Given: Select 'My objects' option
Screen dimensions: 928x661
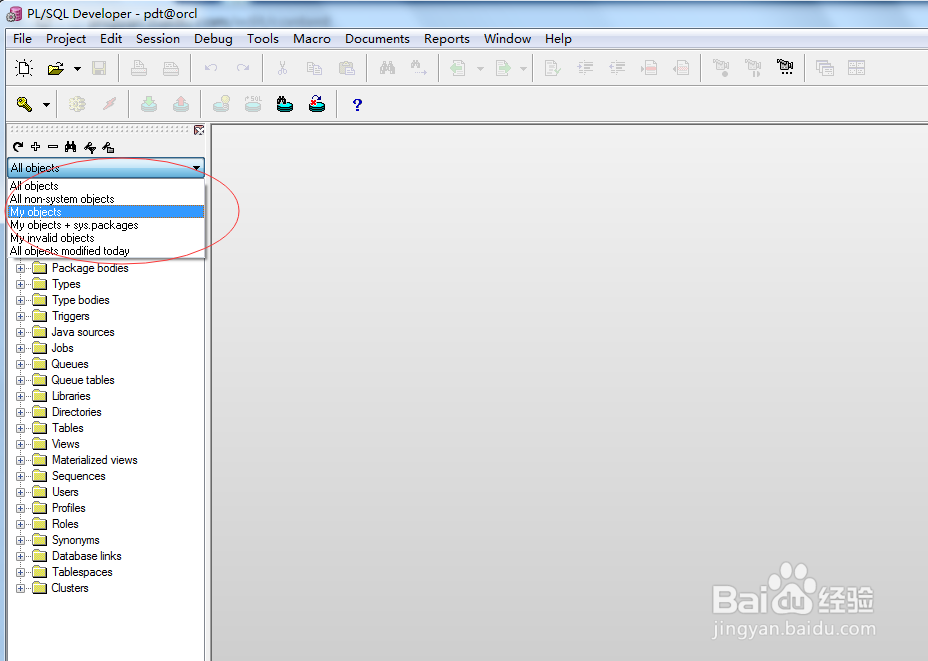Looking at the screenshot, I should pyautogui.click(x=107, y=212).
